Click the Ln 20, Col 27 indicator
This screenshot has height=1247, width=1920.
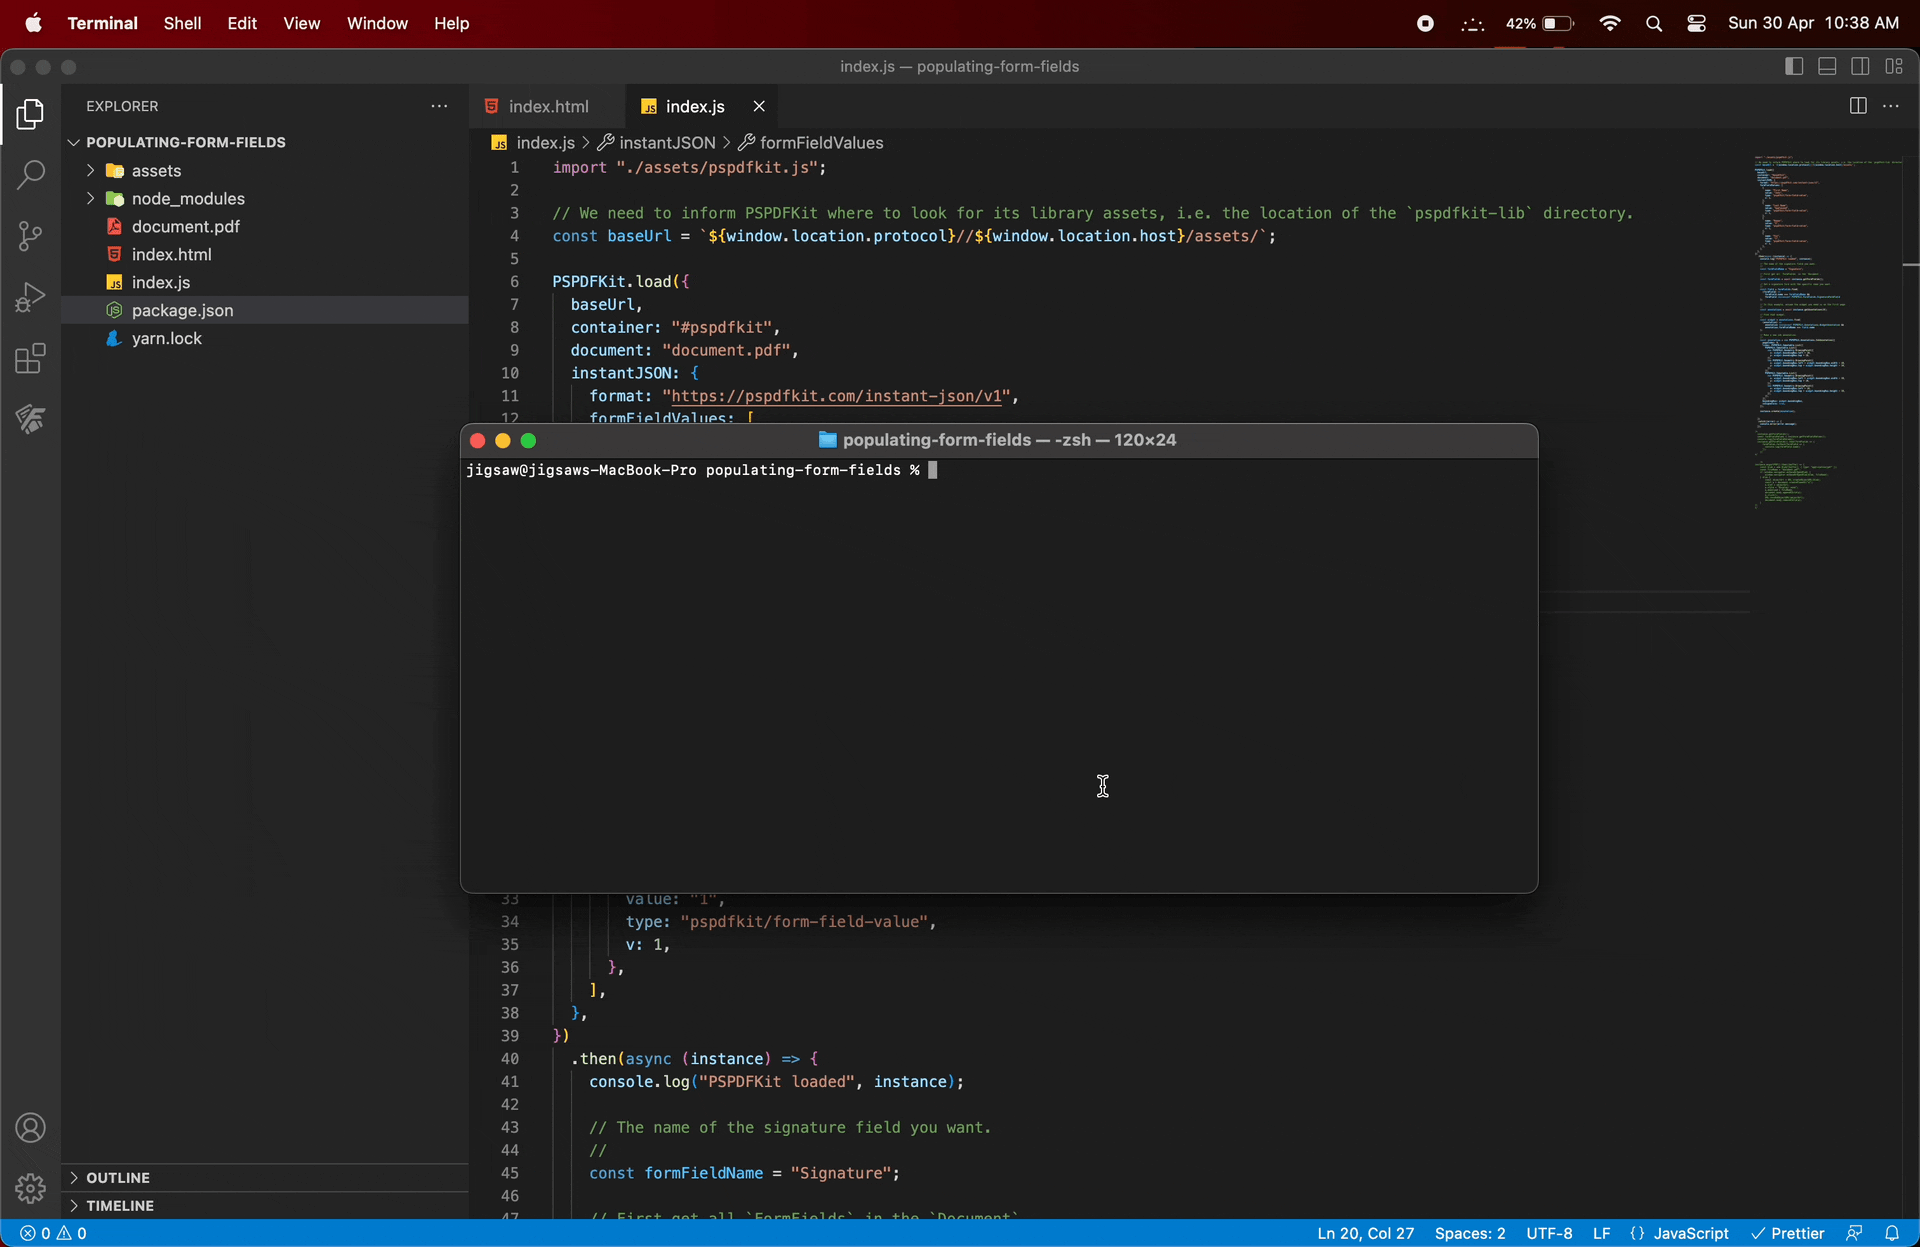(1364, 1233)
